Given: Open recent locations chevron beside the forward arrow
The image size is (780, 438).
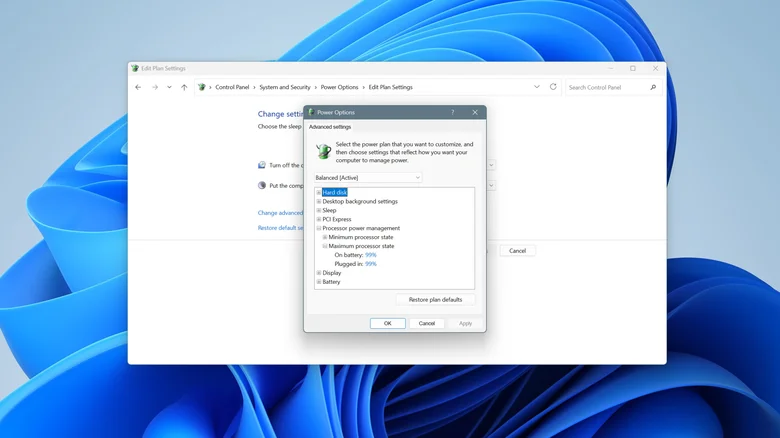Looking at the screenshot, I should 169,87.
